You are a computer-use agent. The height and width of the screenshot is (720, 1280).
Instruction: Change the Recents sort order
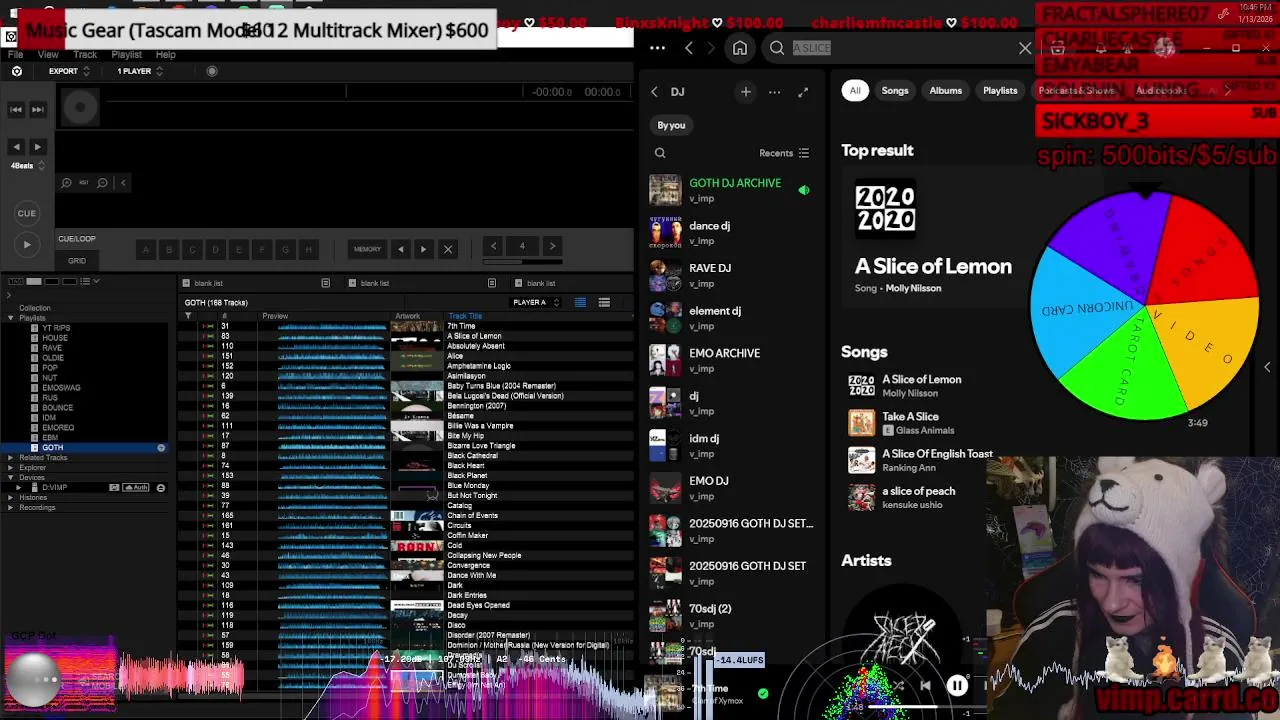(x=784, y=153)
